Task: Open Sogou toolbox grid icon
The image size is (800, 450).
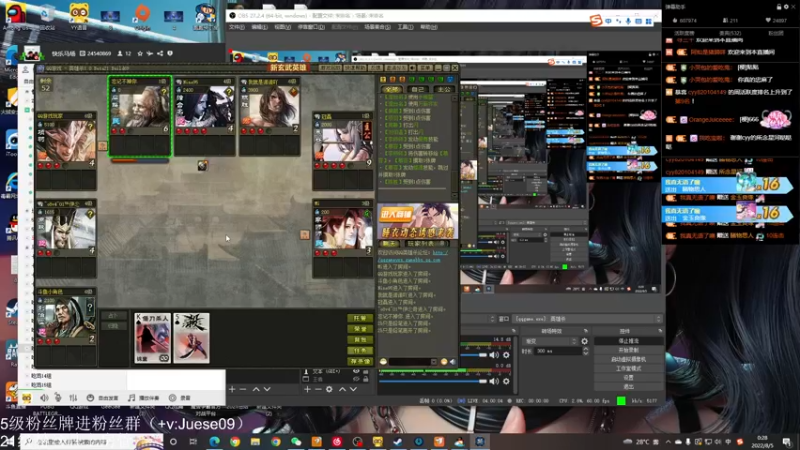Action: pyautogui.click(x=648, y=21)
